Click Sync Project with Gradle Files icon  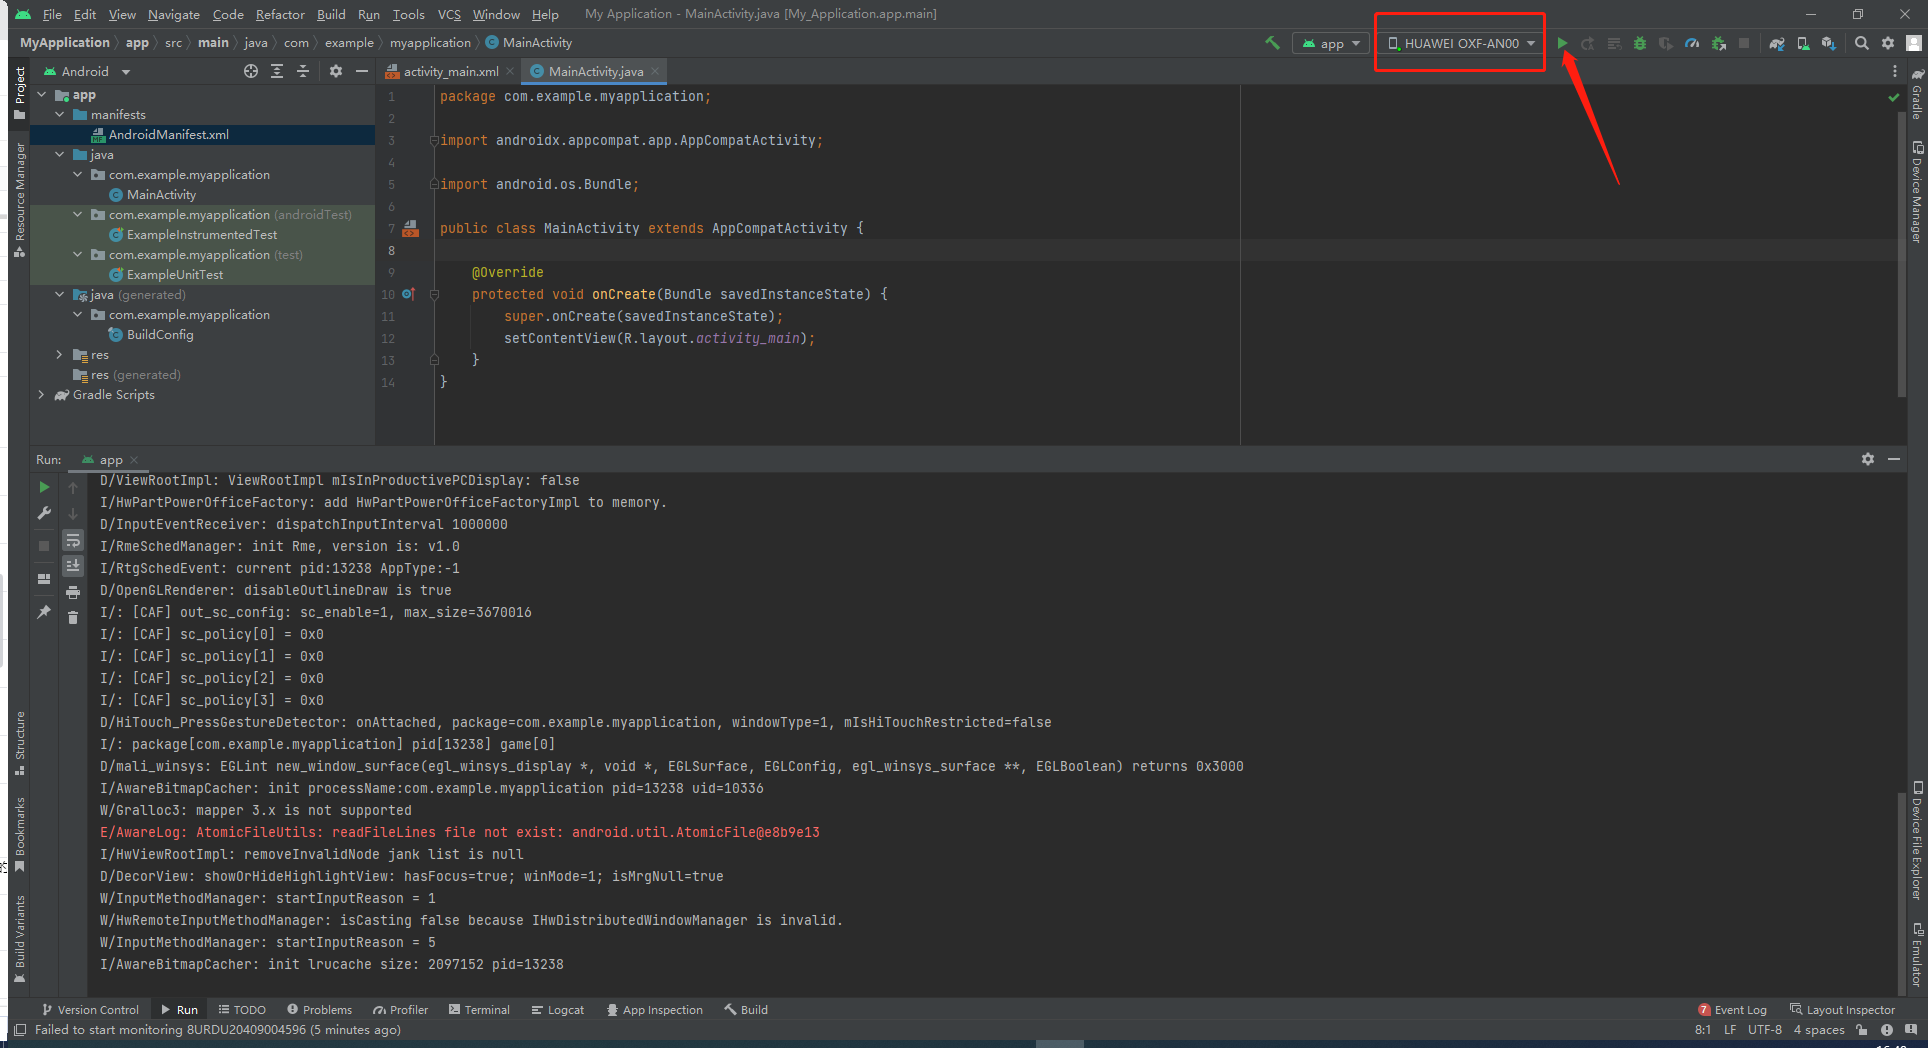point(1777,43)
